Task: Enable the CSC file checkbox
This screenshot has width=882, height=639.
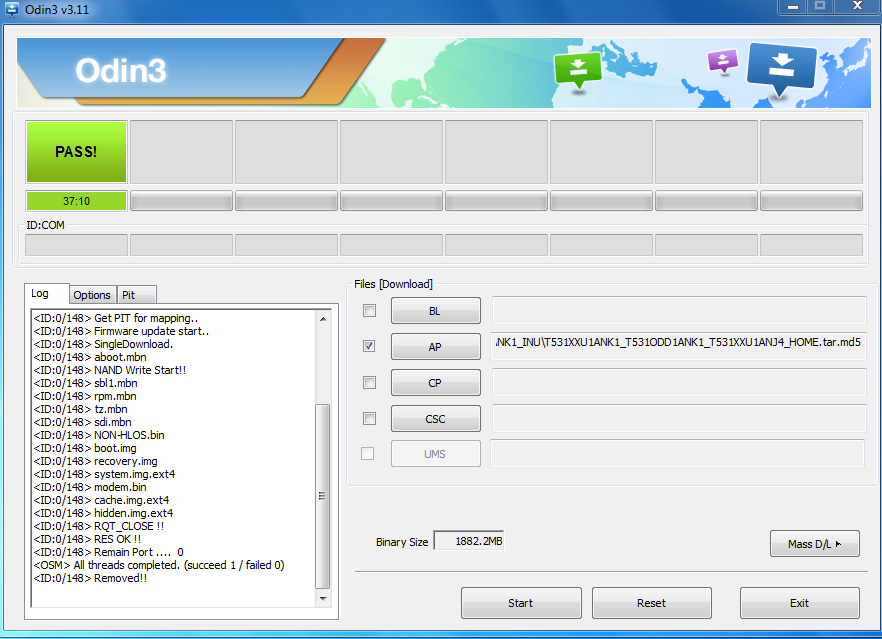Action: point(370,418)
